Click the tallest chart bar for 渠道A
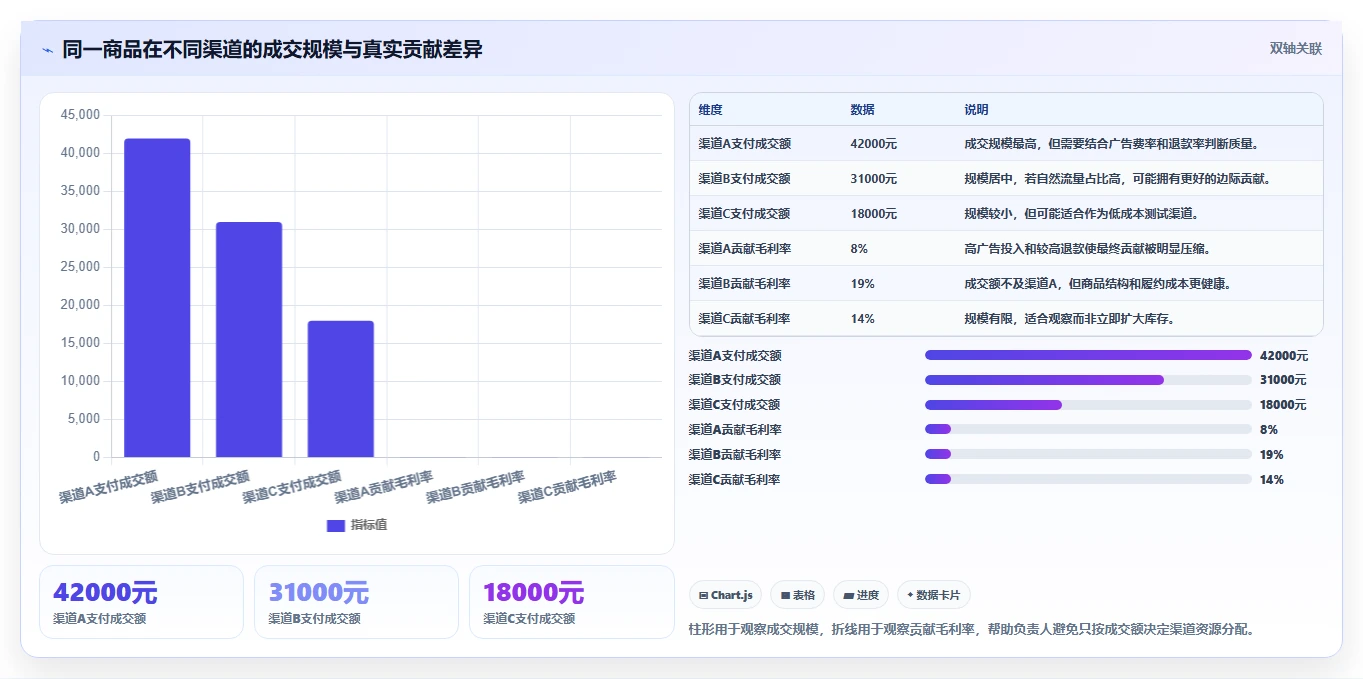This screenshot has width=1363, height=679. tap(157, 298)
